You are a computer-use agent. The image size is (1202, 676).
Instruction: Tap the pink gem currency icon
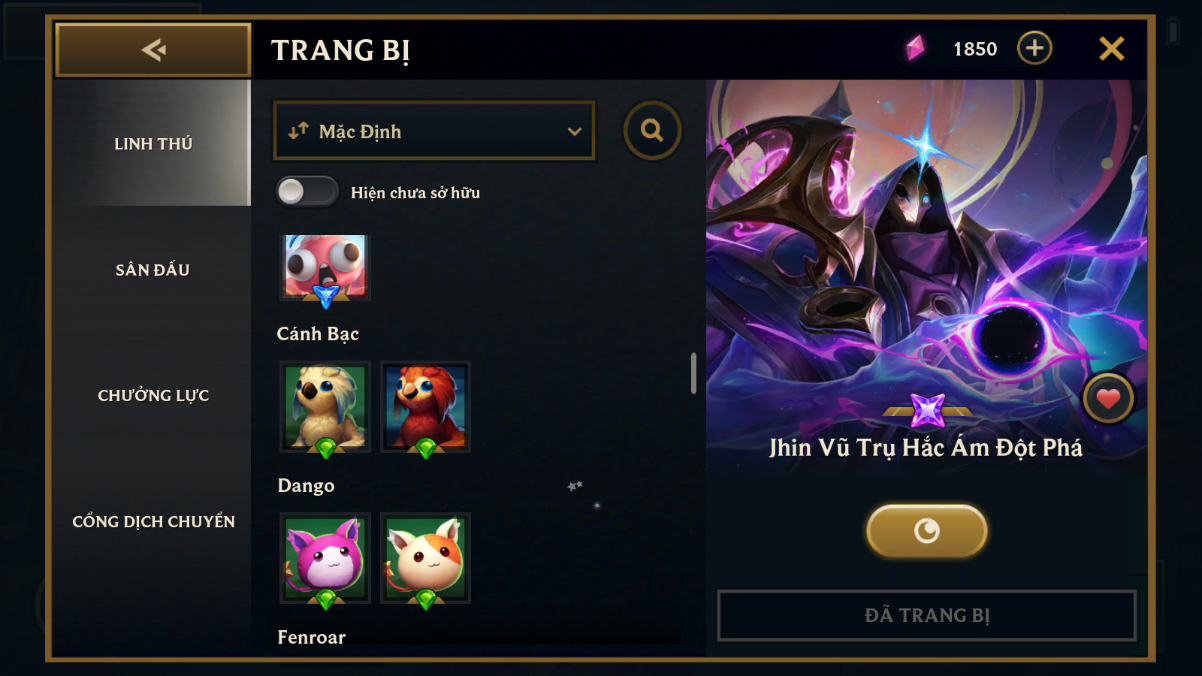pos(915,48)
